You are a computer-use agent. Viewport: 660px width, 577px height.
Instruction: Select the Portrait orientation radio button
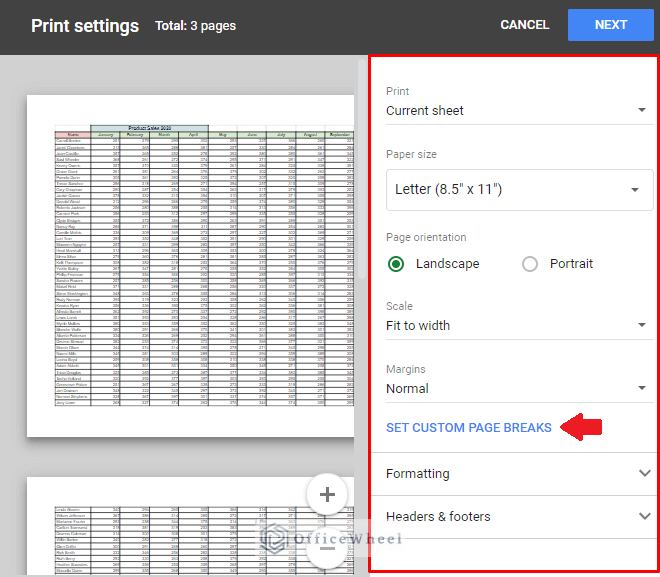click(x=530, y=264)
